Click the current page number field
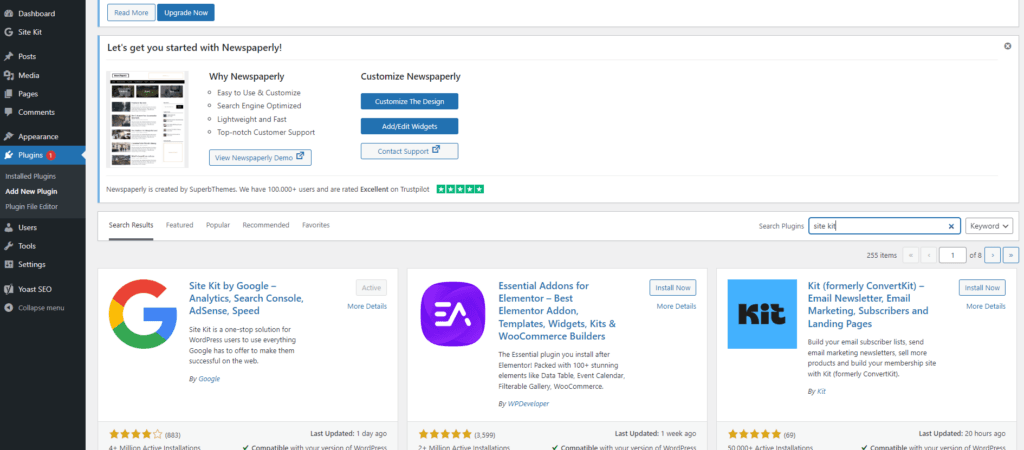This screenshot has width=1024, height=450. click(953, 255)
